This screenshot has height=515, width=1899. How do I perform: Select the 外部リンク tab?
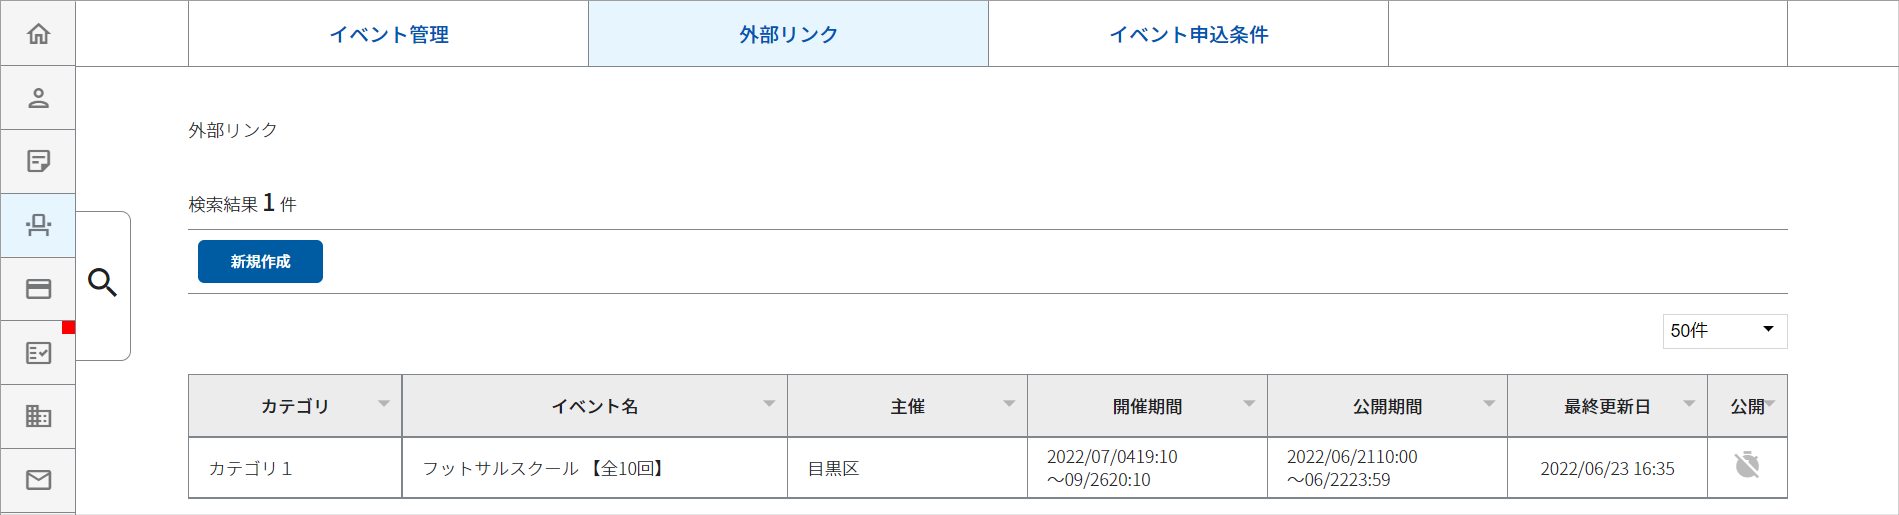click(x=788, y=34)
